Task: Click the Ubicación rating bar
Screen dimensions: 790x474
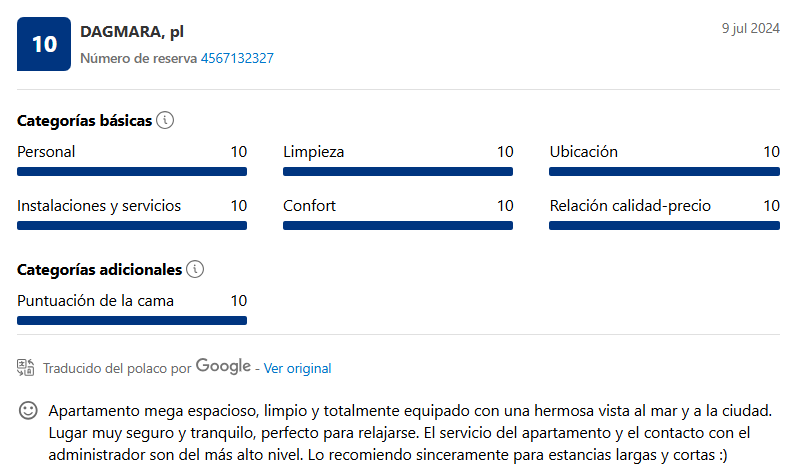Action: point(665,172)
